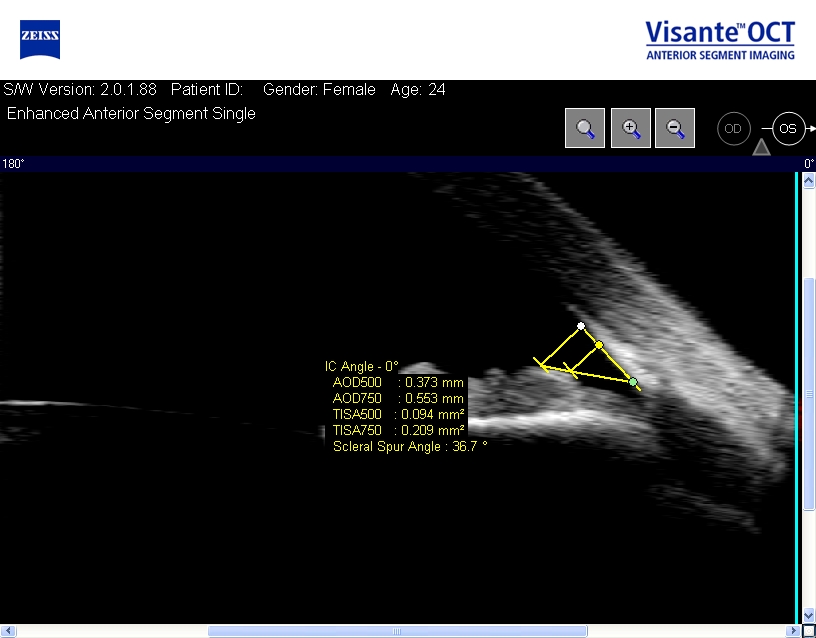This screenshot has width=816, height=638.
Task: Click the horizontal scrollbar right arrow
Action: point(794,631)
